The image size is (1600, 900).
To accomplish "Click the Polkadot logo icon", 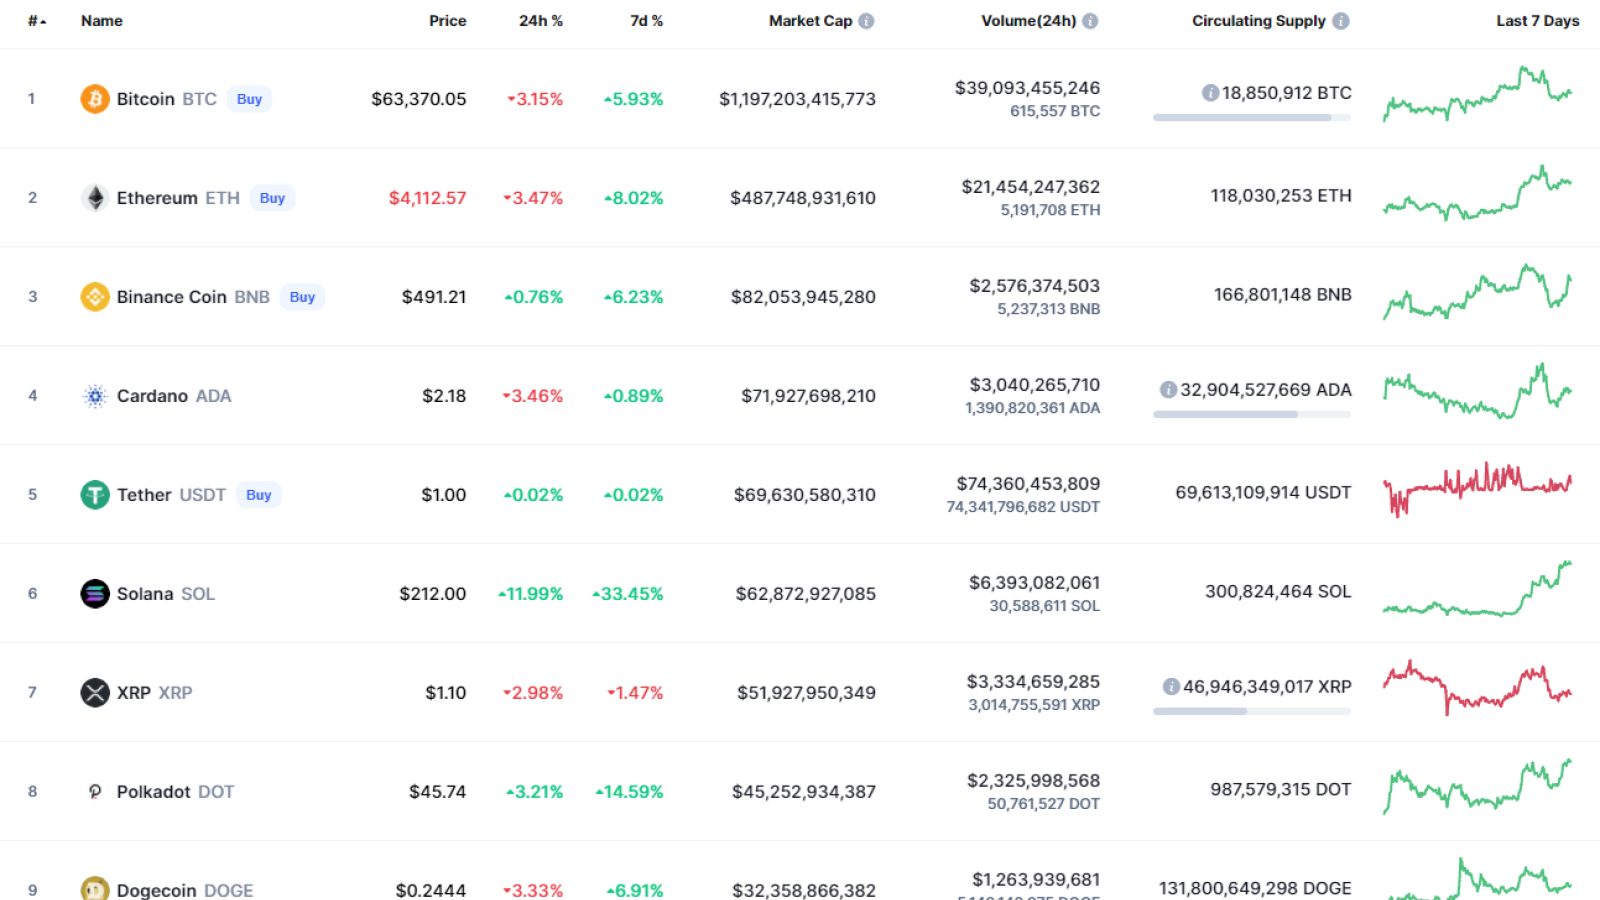I will pyautogui.click(x=95, y=792).
